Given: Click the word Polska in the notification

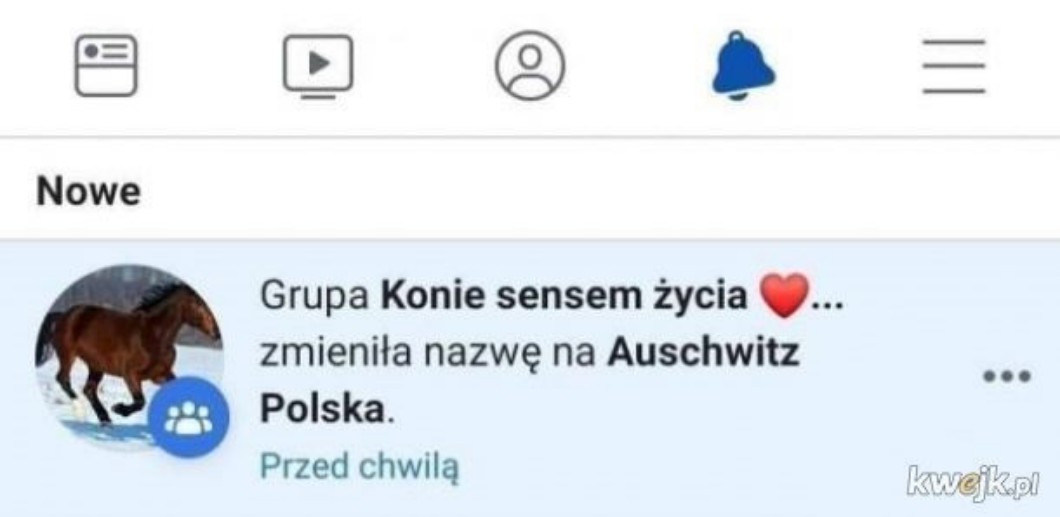Looking at the screenshot, I should pyautogui.click(x=322, y=409).
